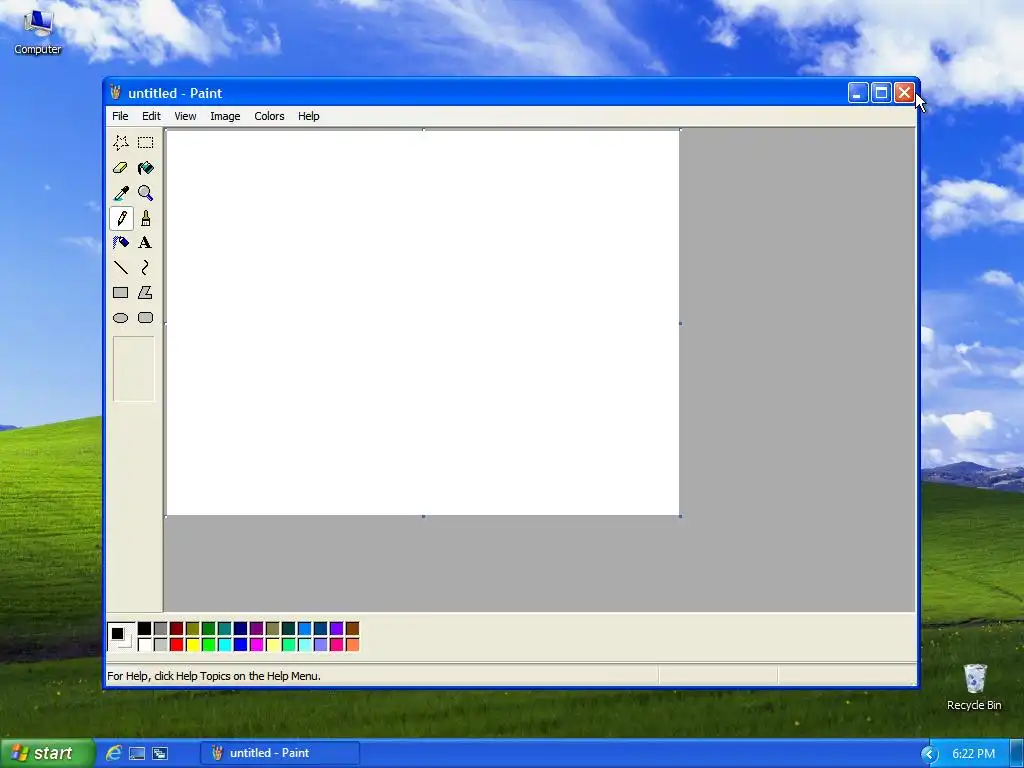Select the Polygon tool
Screen dimensions: 1024x768
146,293
